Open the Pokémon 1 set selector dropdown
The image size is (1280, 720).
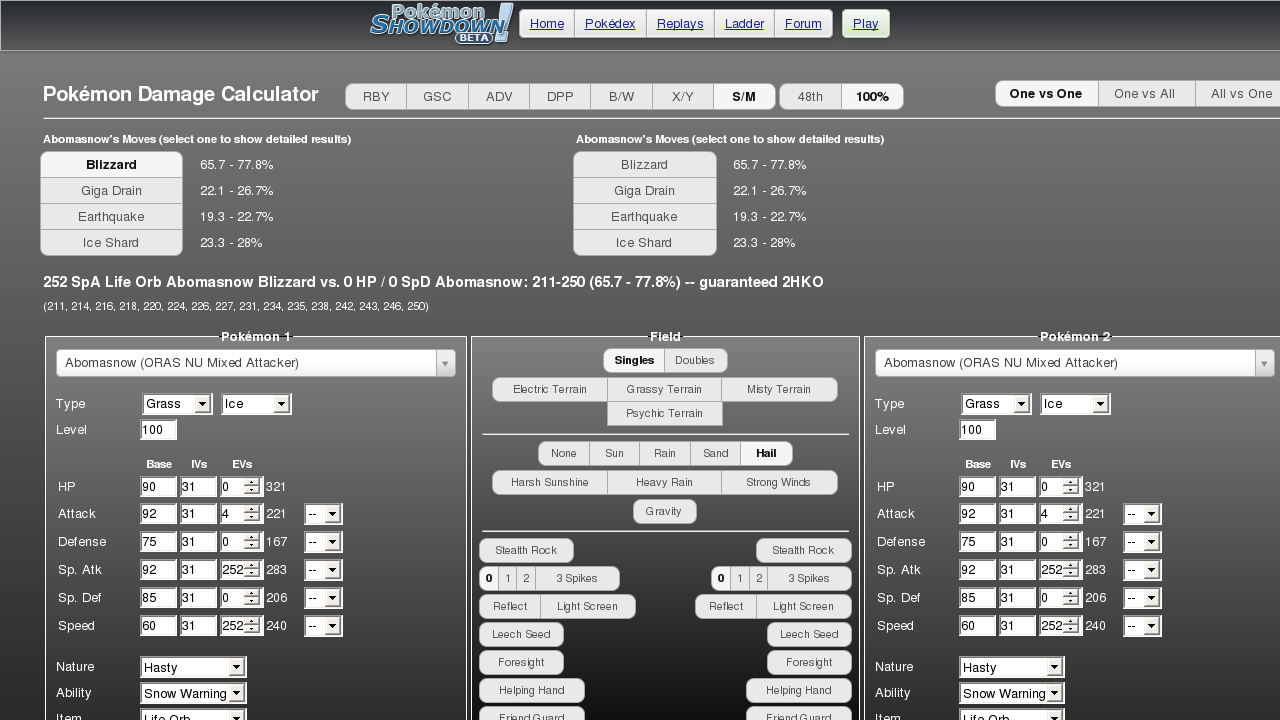point(256,363)
